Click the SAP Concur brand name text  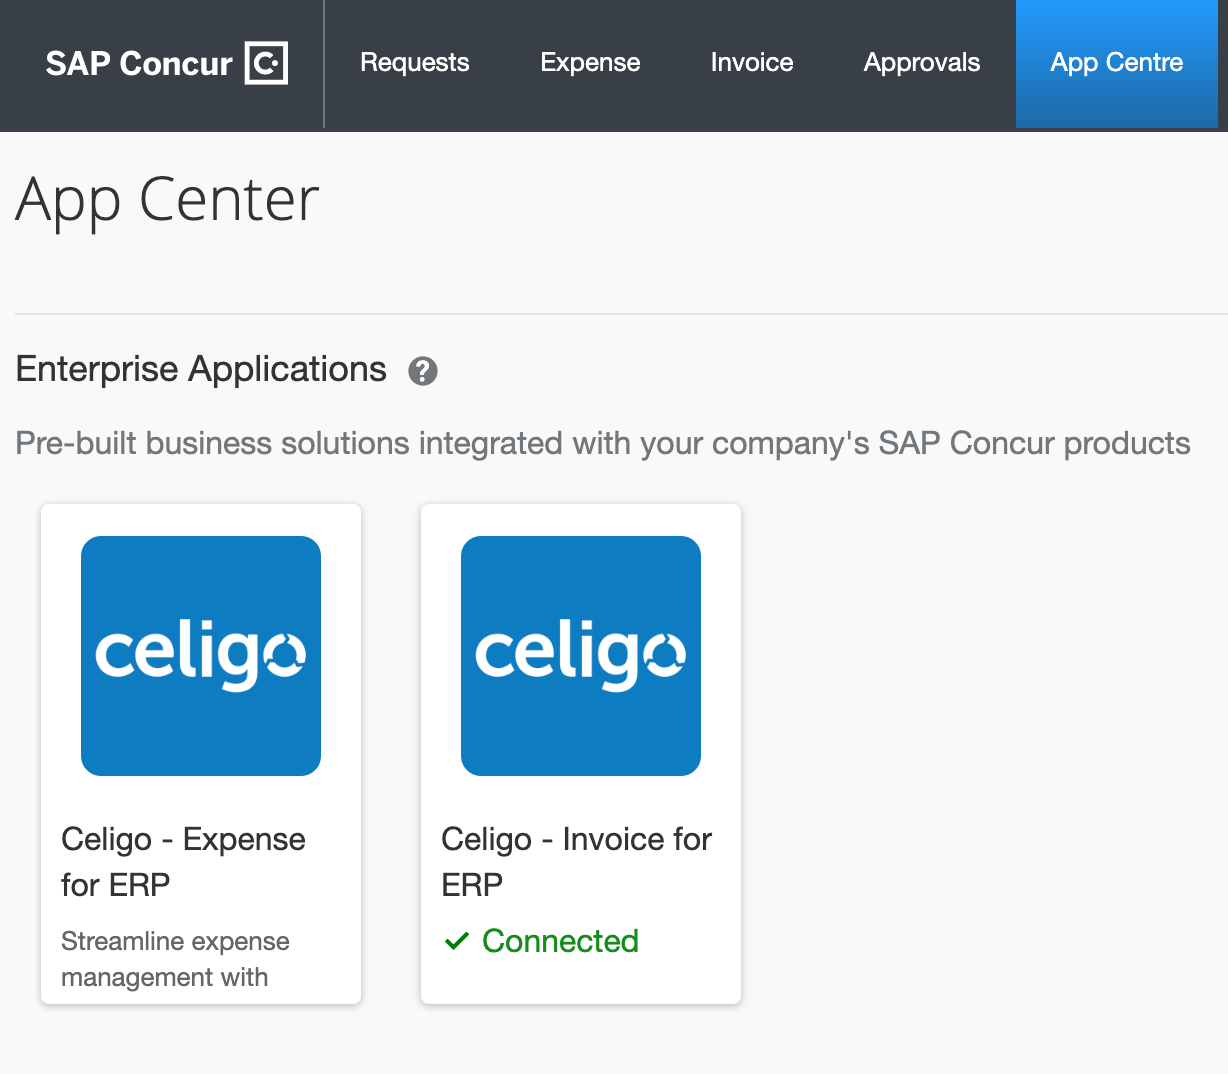tap(139, 63)
